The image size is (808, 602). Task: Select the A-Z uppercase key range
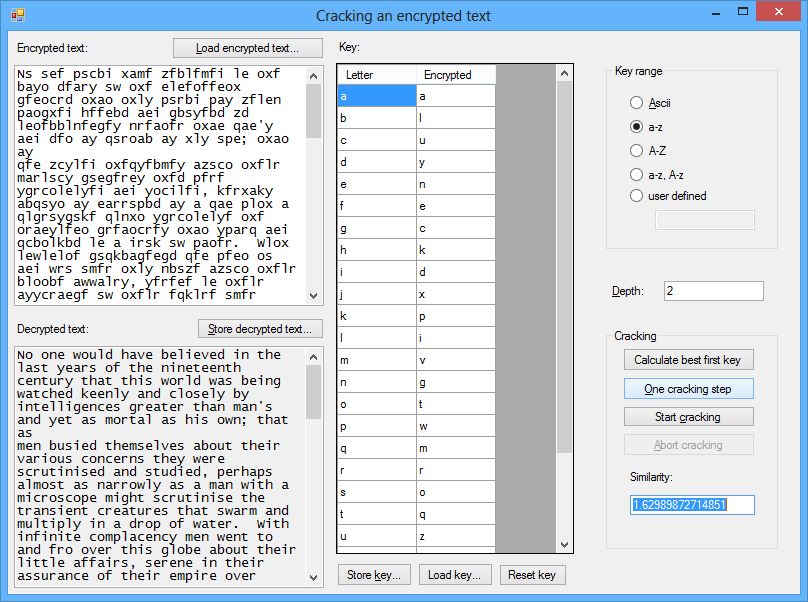point(636,150)
